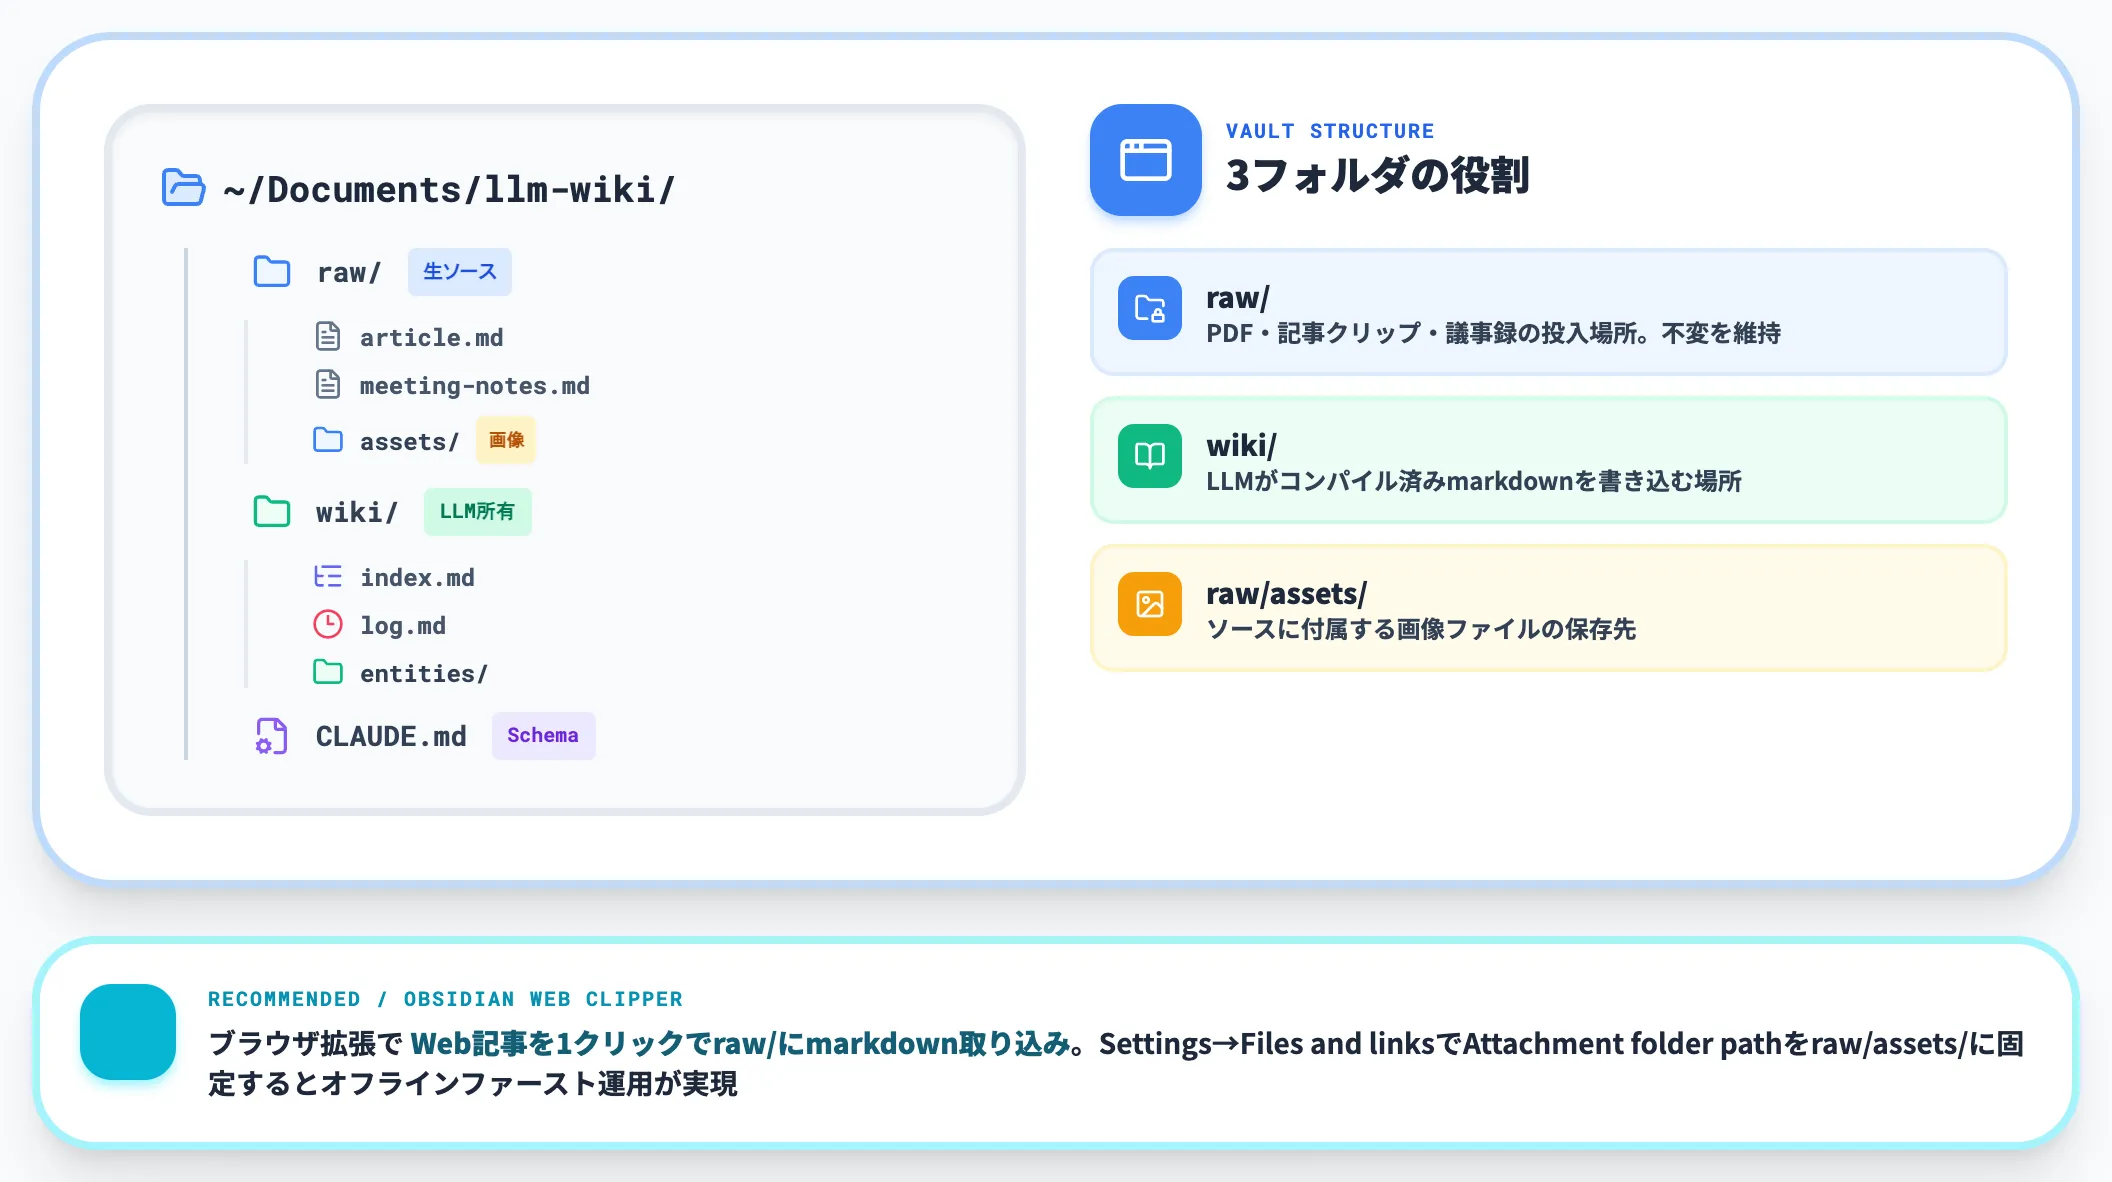Select the assets/ subfolder name

pos(410,441)
